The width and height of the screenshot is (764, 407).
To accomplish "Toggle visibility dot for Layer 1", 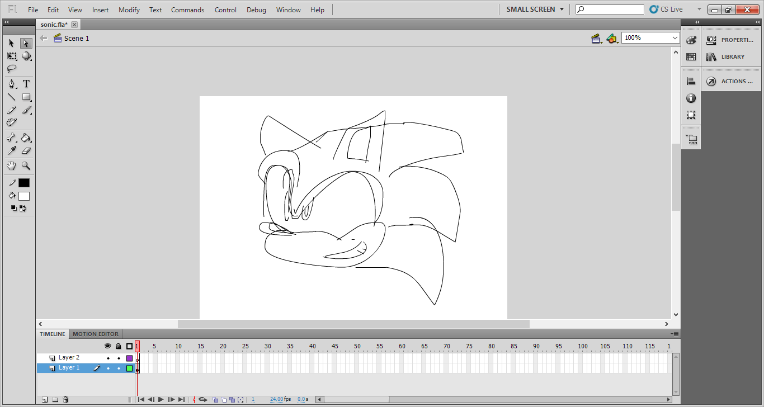I will [108, 368].
